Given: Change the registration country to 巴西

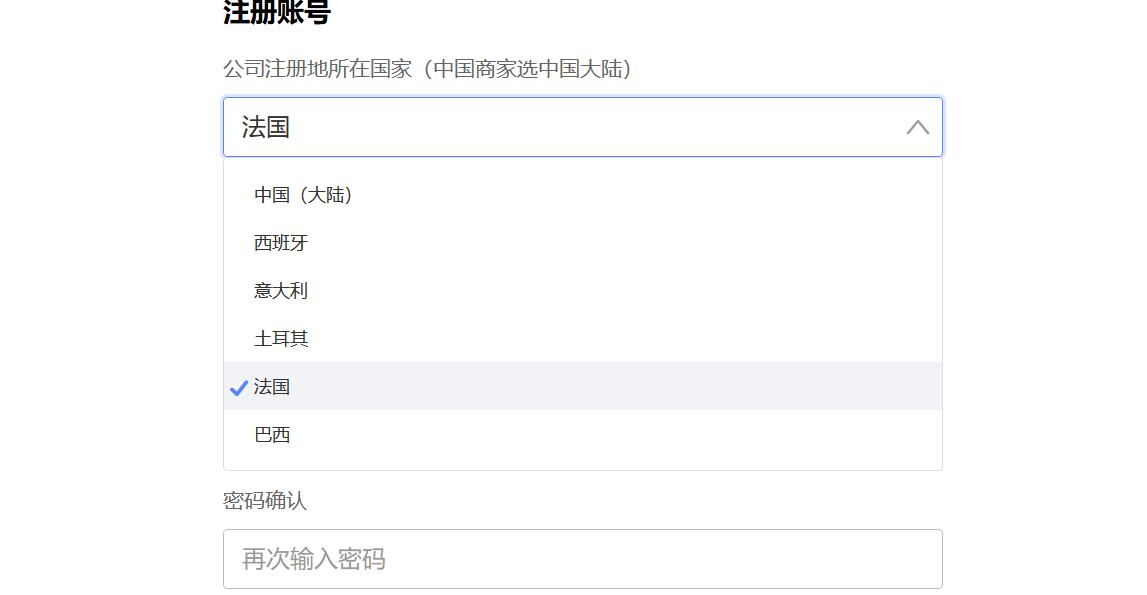Looking at the screenshot, I should point(272,435).
